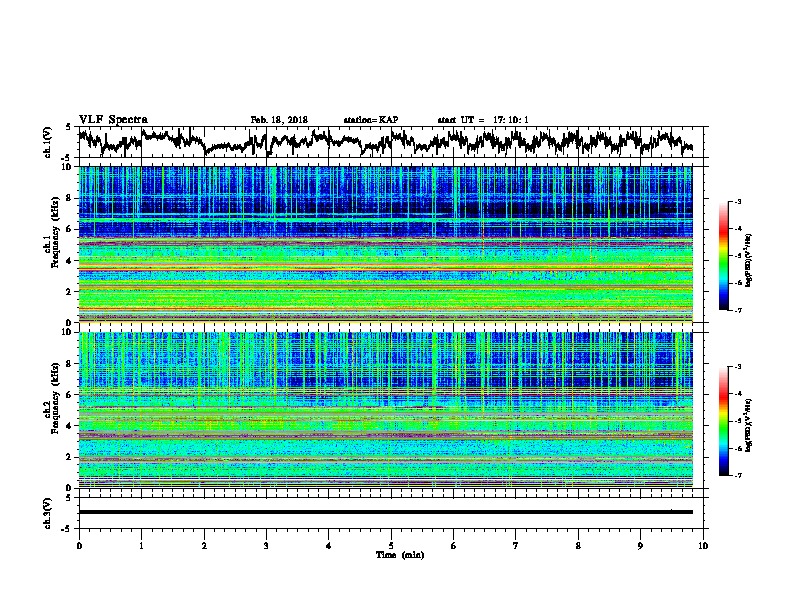Click time axis tick label "5" below the plots
Image resolution: width=792 pixels, height=612 pixels.
[x=391, y=546]
